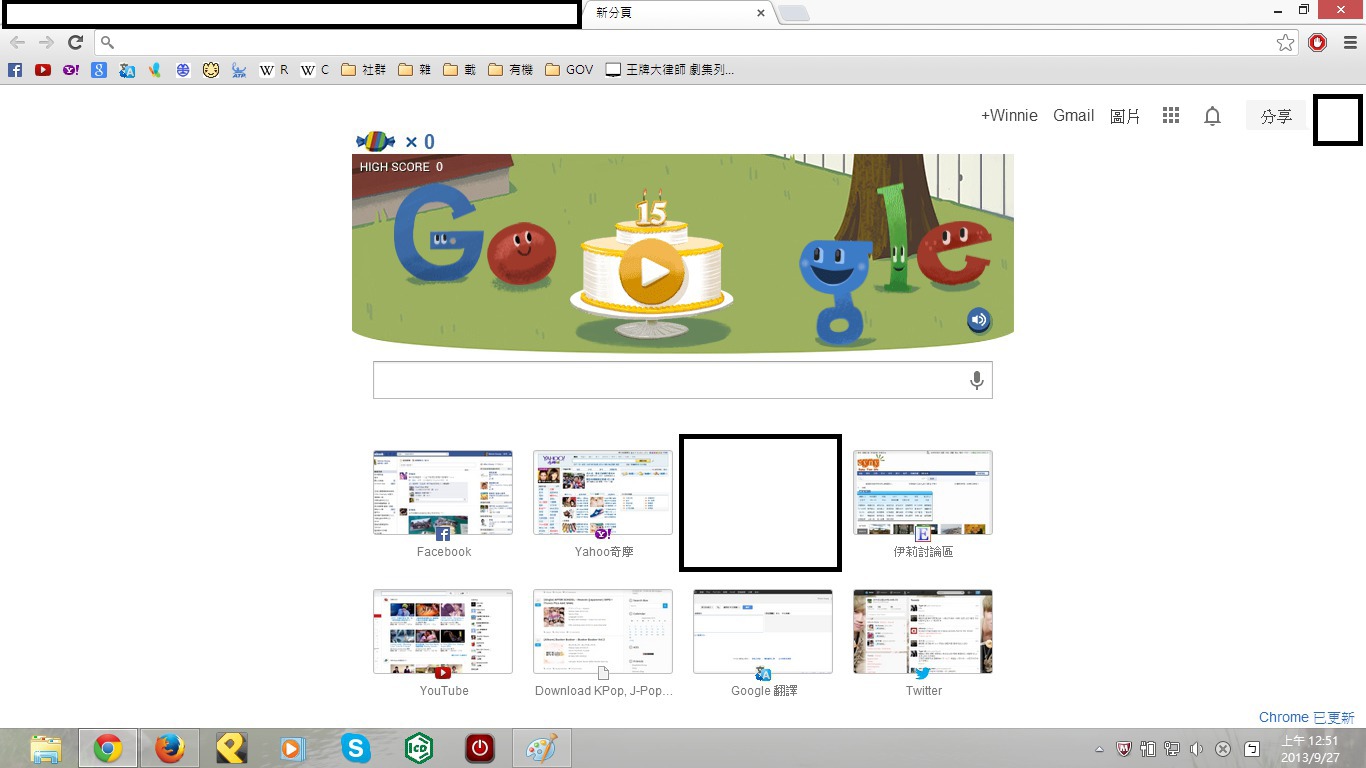Open the 有機 bookmarks folder
This screenshot has height=768, width=1366.
pos(511,70)
